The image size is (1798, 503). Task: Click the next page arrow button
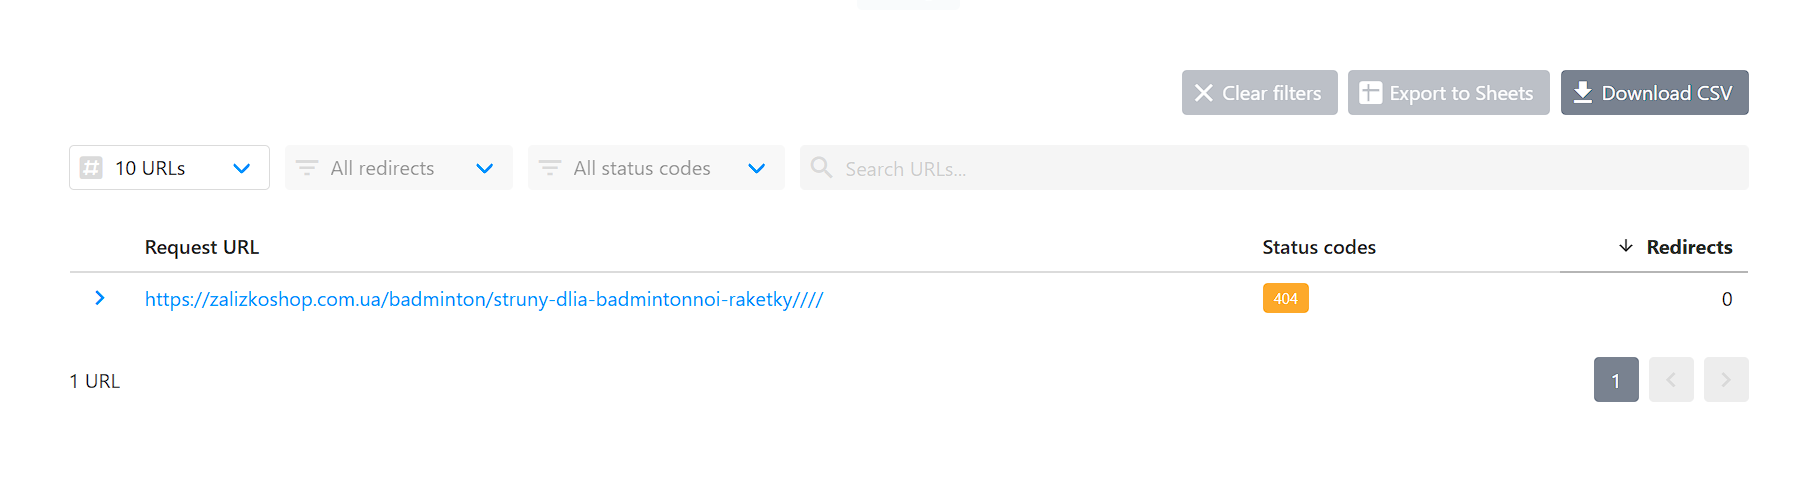pyautogui.click(x=1725, y=380)
